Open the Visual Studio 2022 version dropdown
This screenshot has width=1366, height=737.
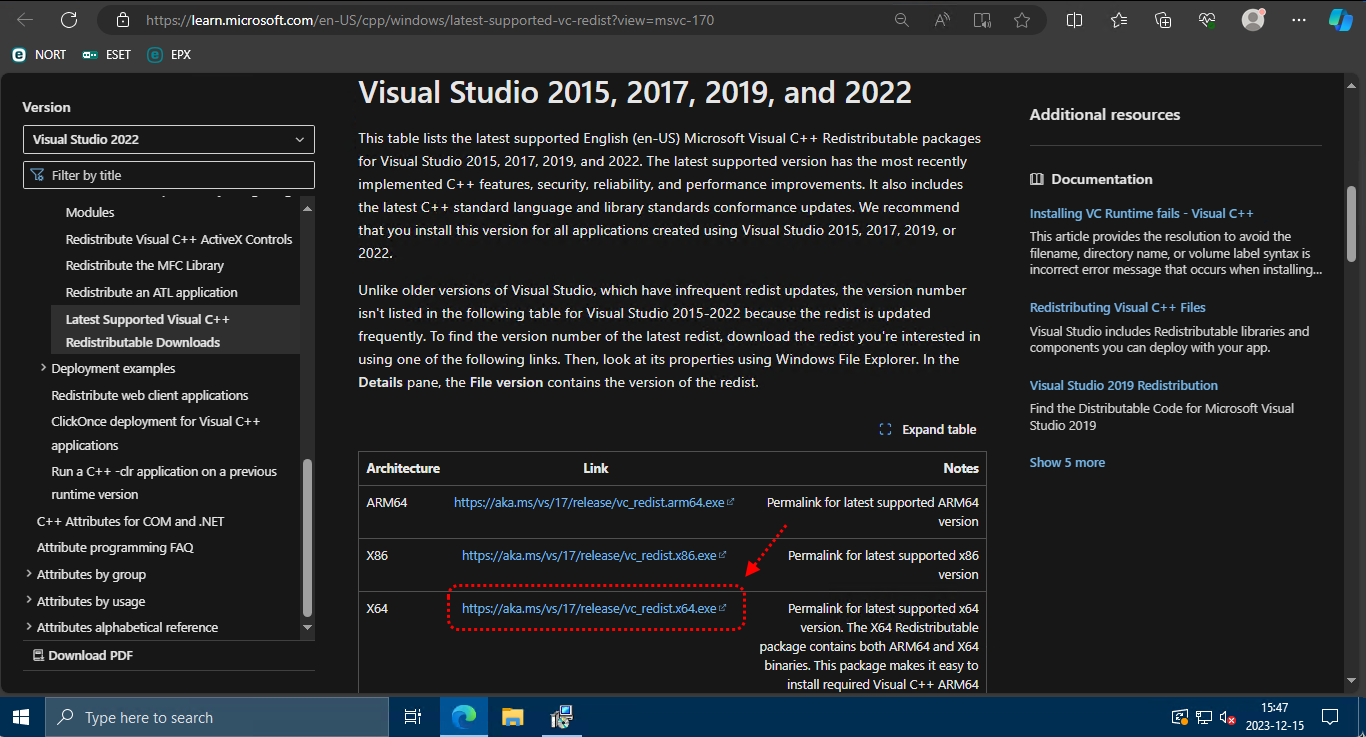[x=168, y=139]
